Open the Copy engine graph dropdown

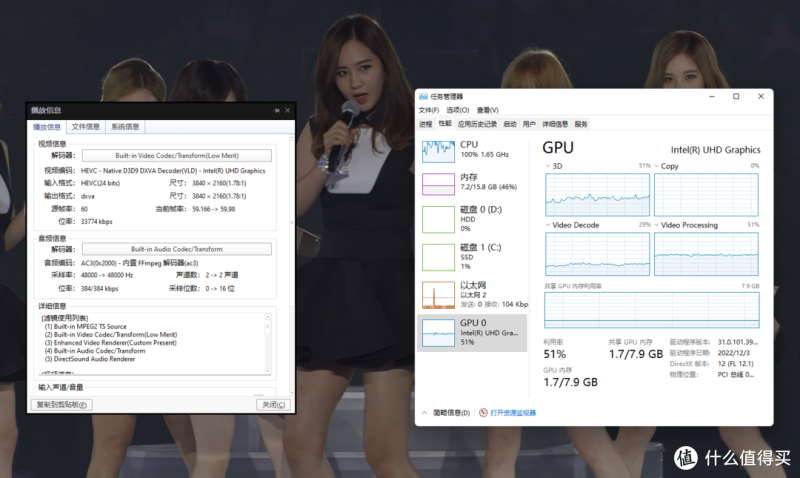click(x=657, y=165)
